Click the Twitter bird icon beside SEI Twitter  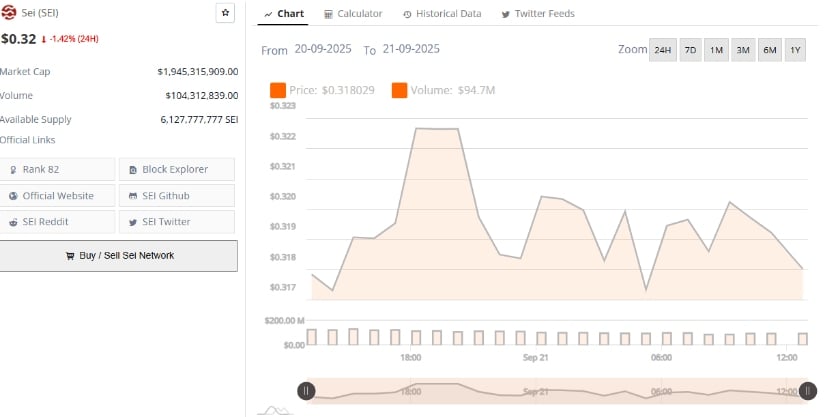point(133,222)
